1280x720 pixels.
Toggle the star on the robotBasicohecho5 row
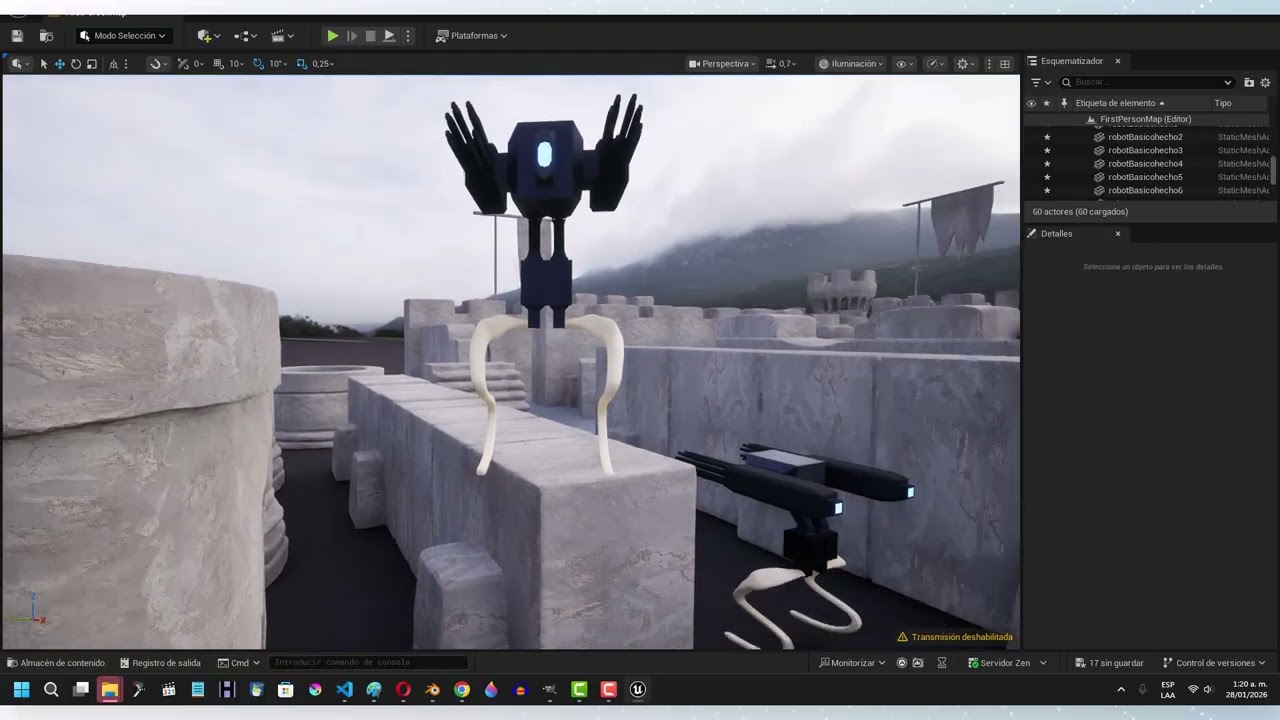click(x=1047, y=177)
